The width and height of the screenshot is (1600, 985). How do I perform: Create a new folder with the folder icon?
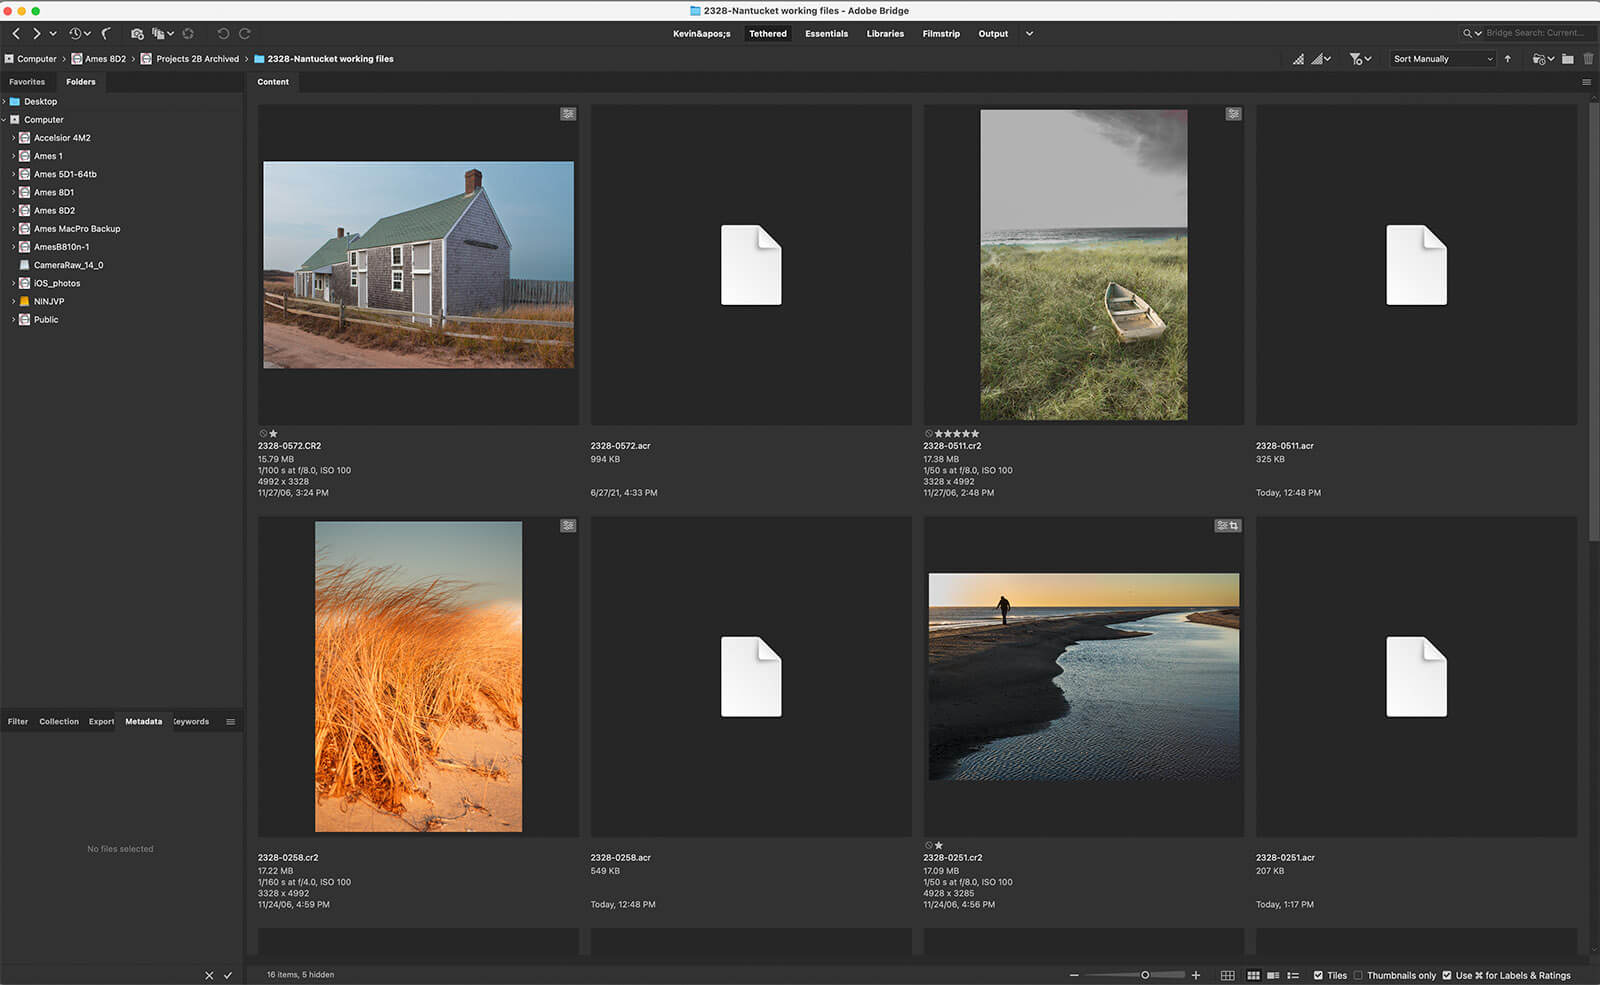1568,59
